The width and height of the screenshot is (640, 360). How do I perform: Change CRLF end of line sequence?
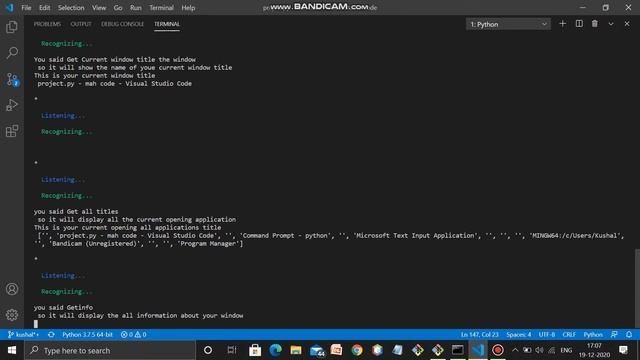click(569, 334)
